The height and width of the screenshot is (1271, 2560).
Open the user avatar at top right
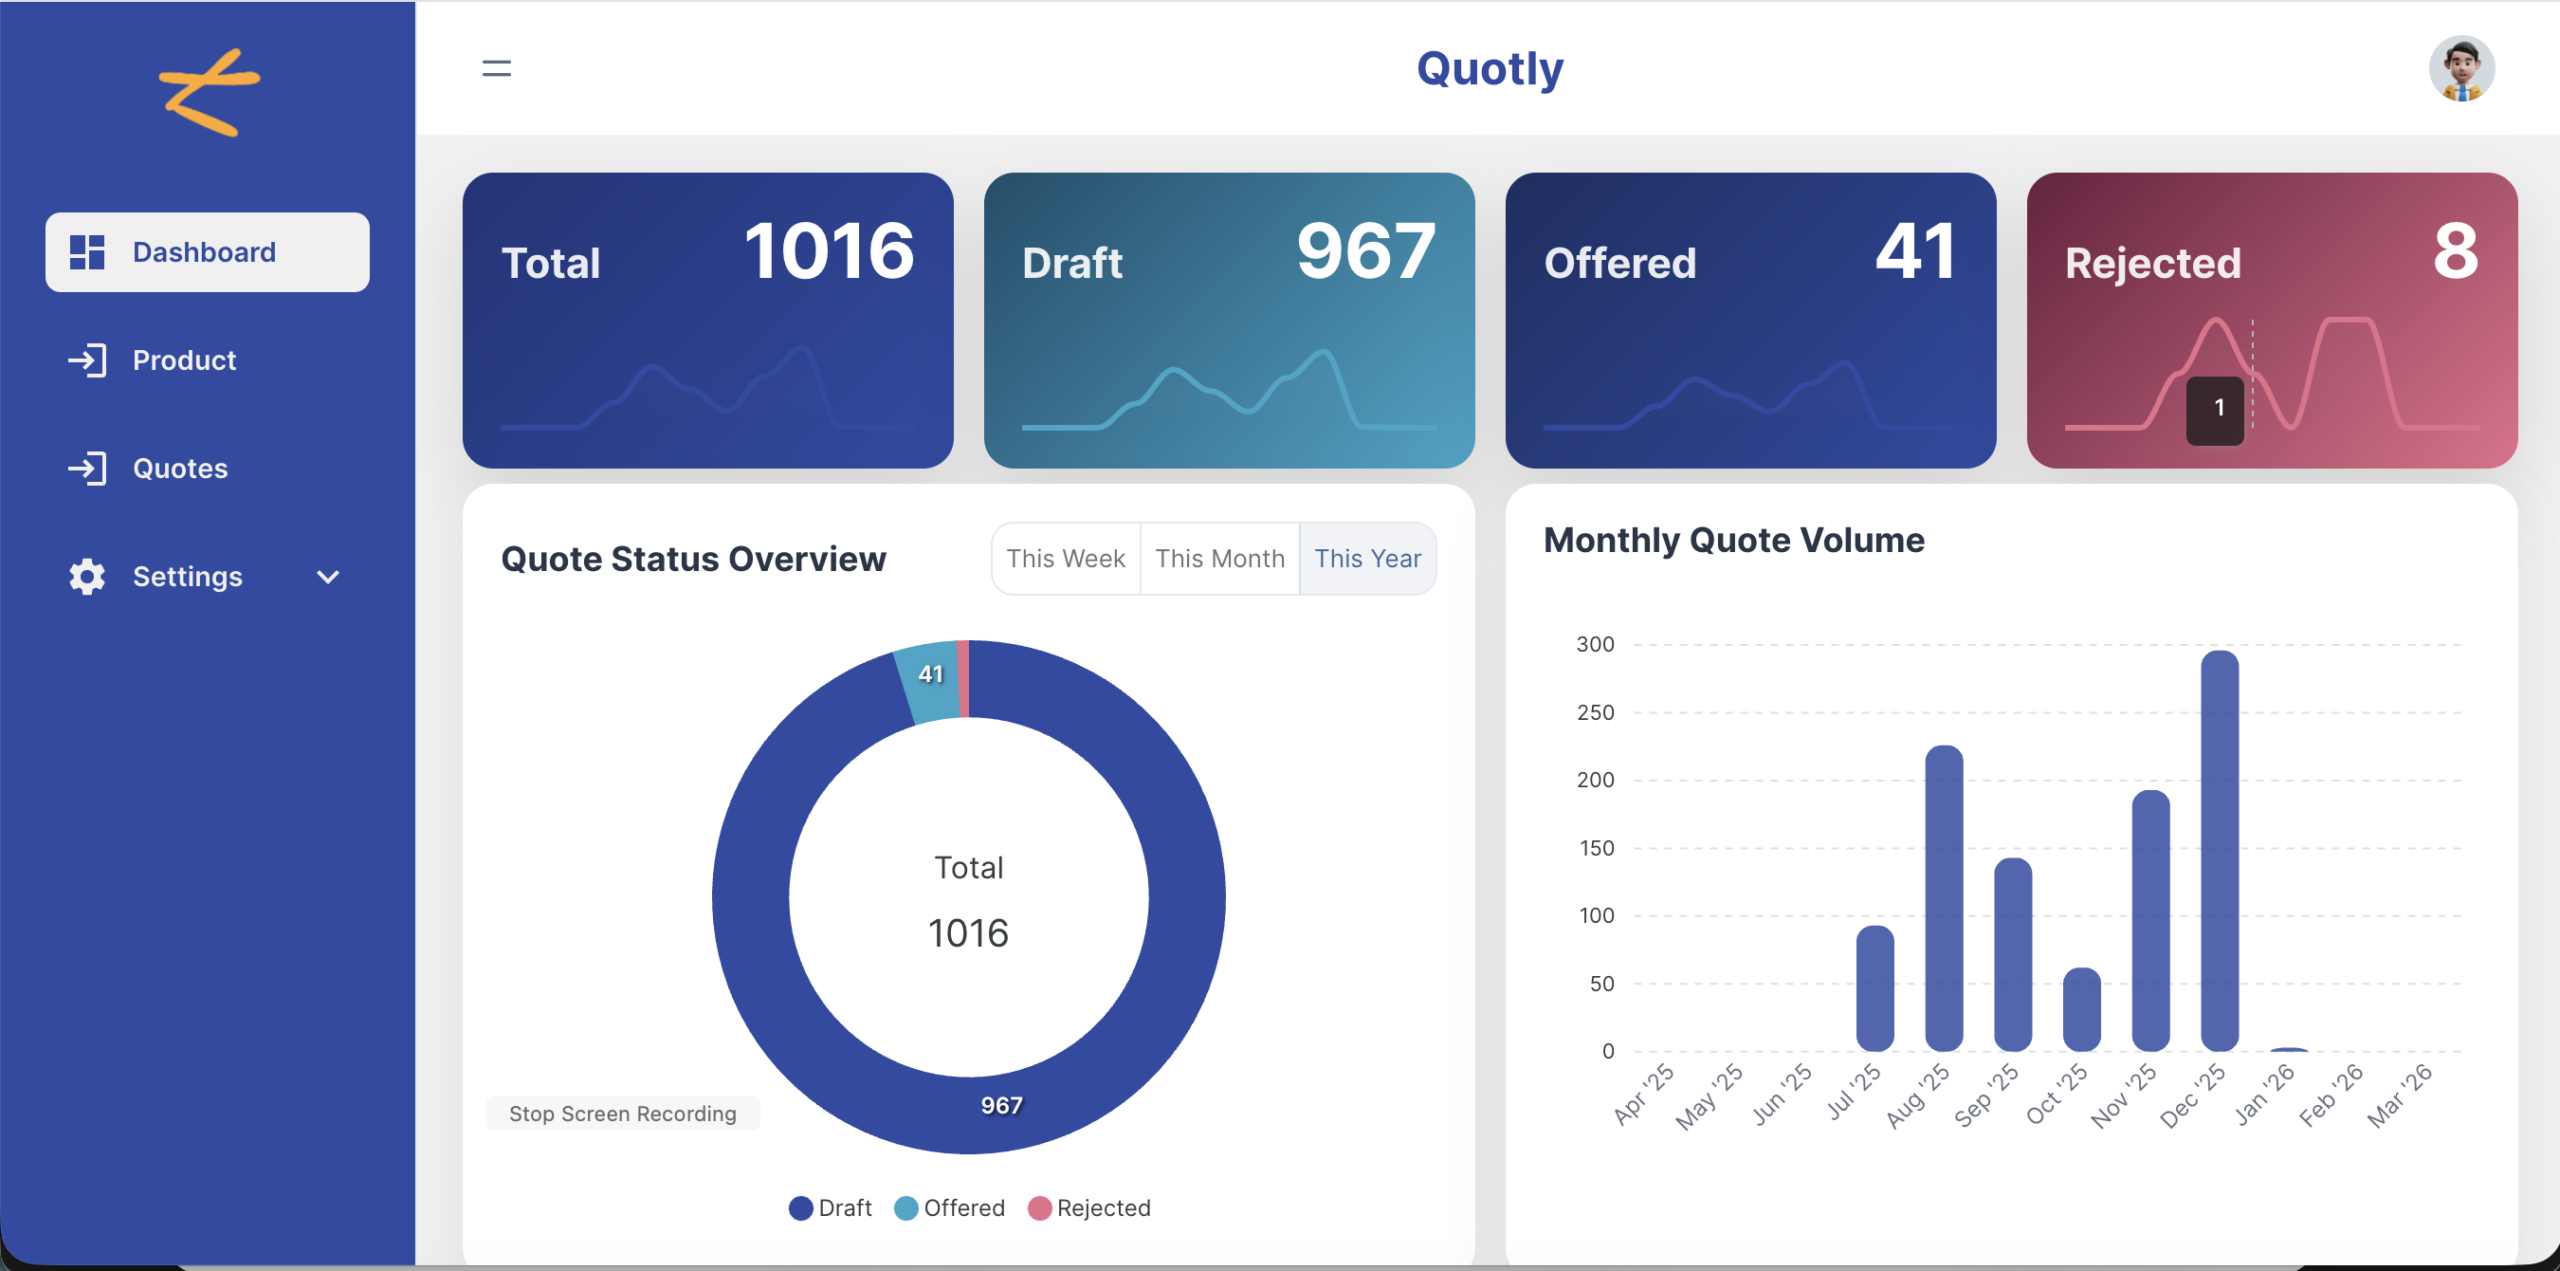pyautogui.click(x=2461, y=67)
